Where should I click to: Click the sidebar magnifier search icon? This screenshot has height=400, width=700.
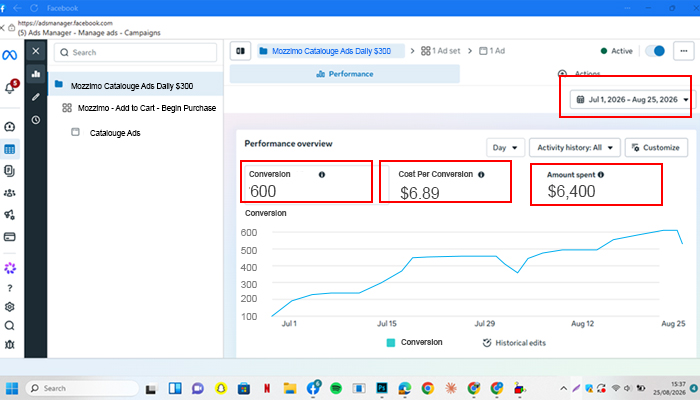click(x=9, y=325)
